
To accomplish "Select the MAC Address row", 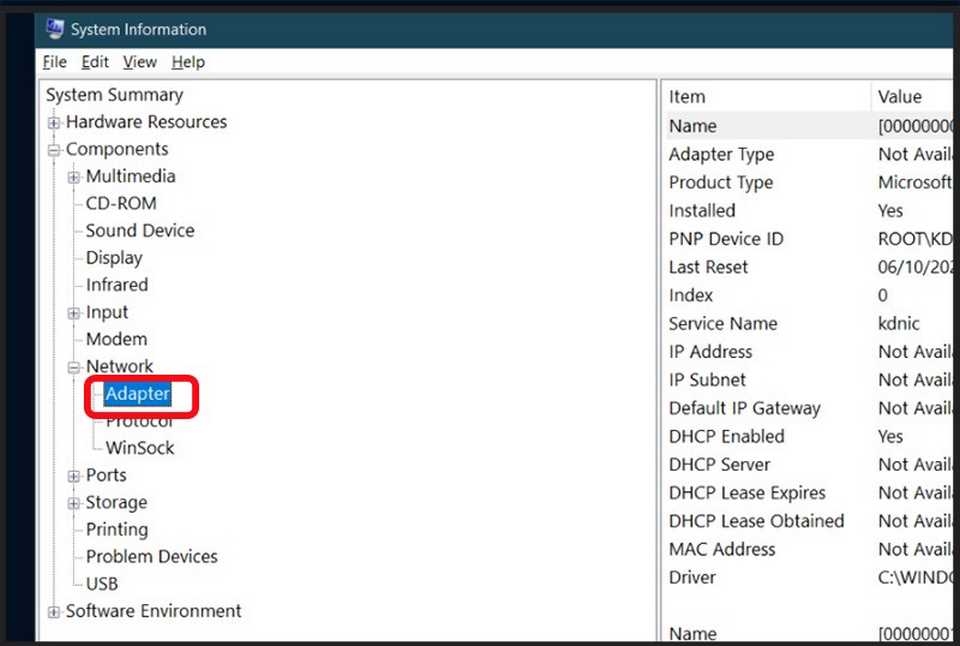I will pyautogui.click(x=722, y=549).
